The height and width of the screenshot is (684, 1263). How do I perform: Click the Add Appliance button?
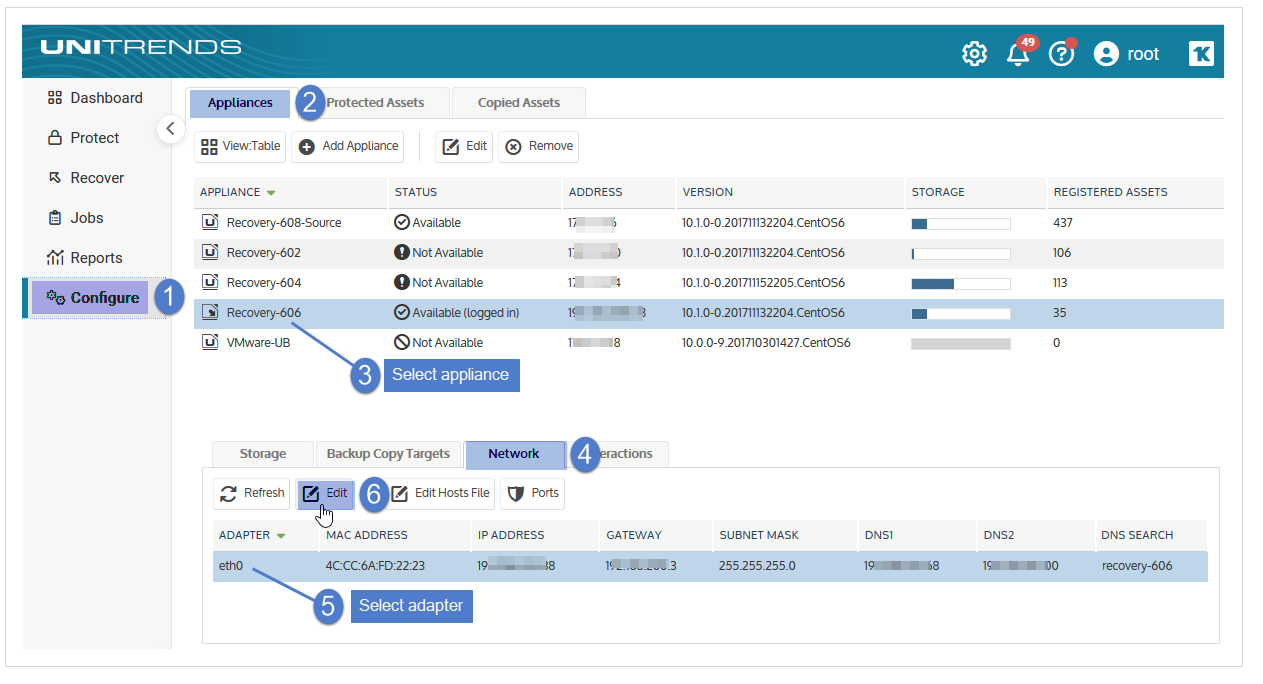coord(348,146)
